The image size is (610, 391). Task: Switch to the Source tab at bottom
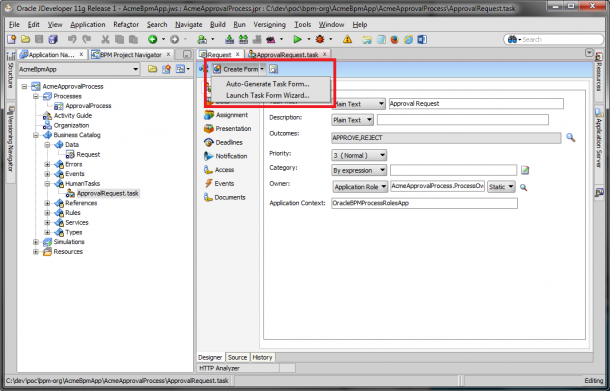237,357
